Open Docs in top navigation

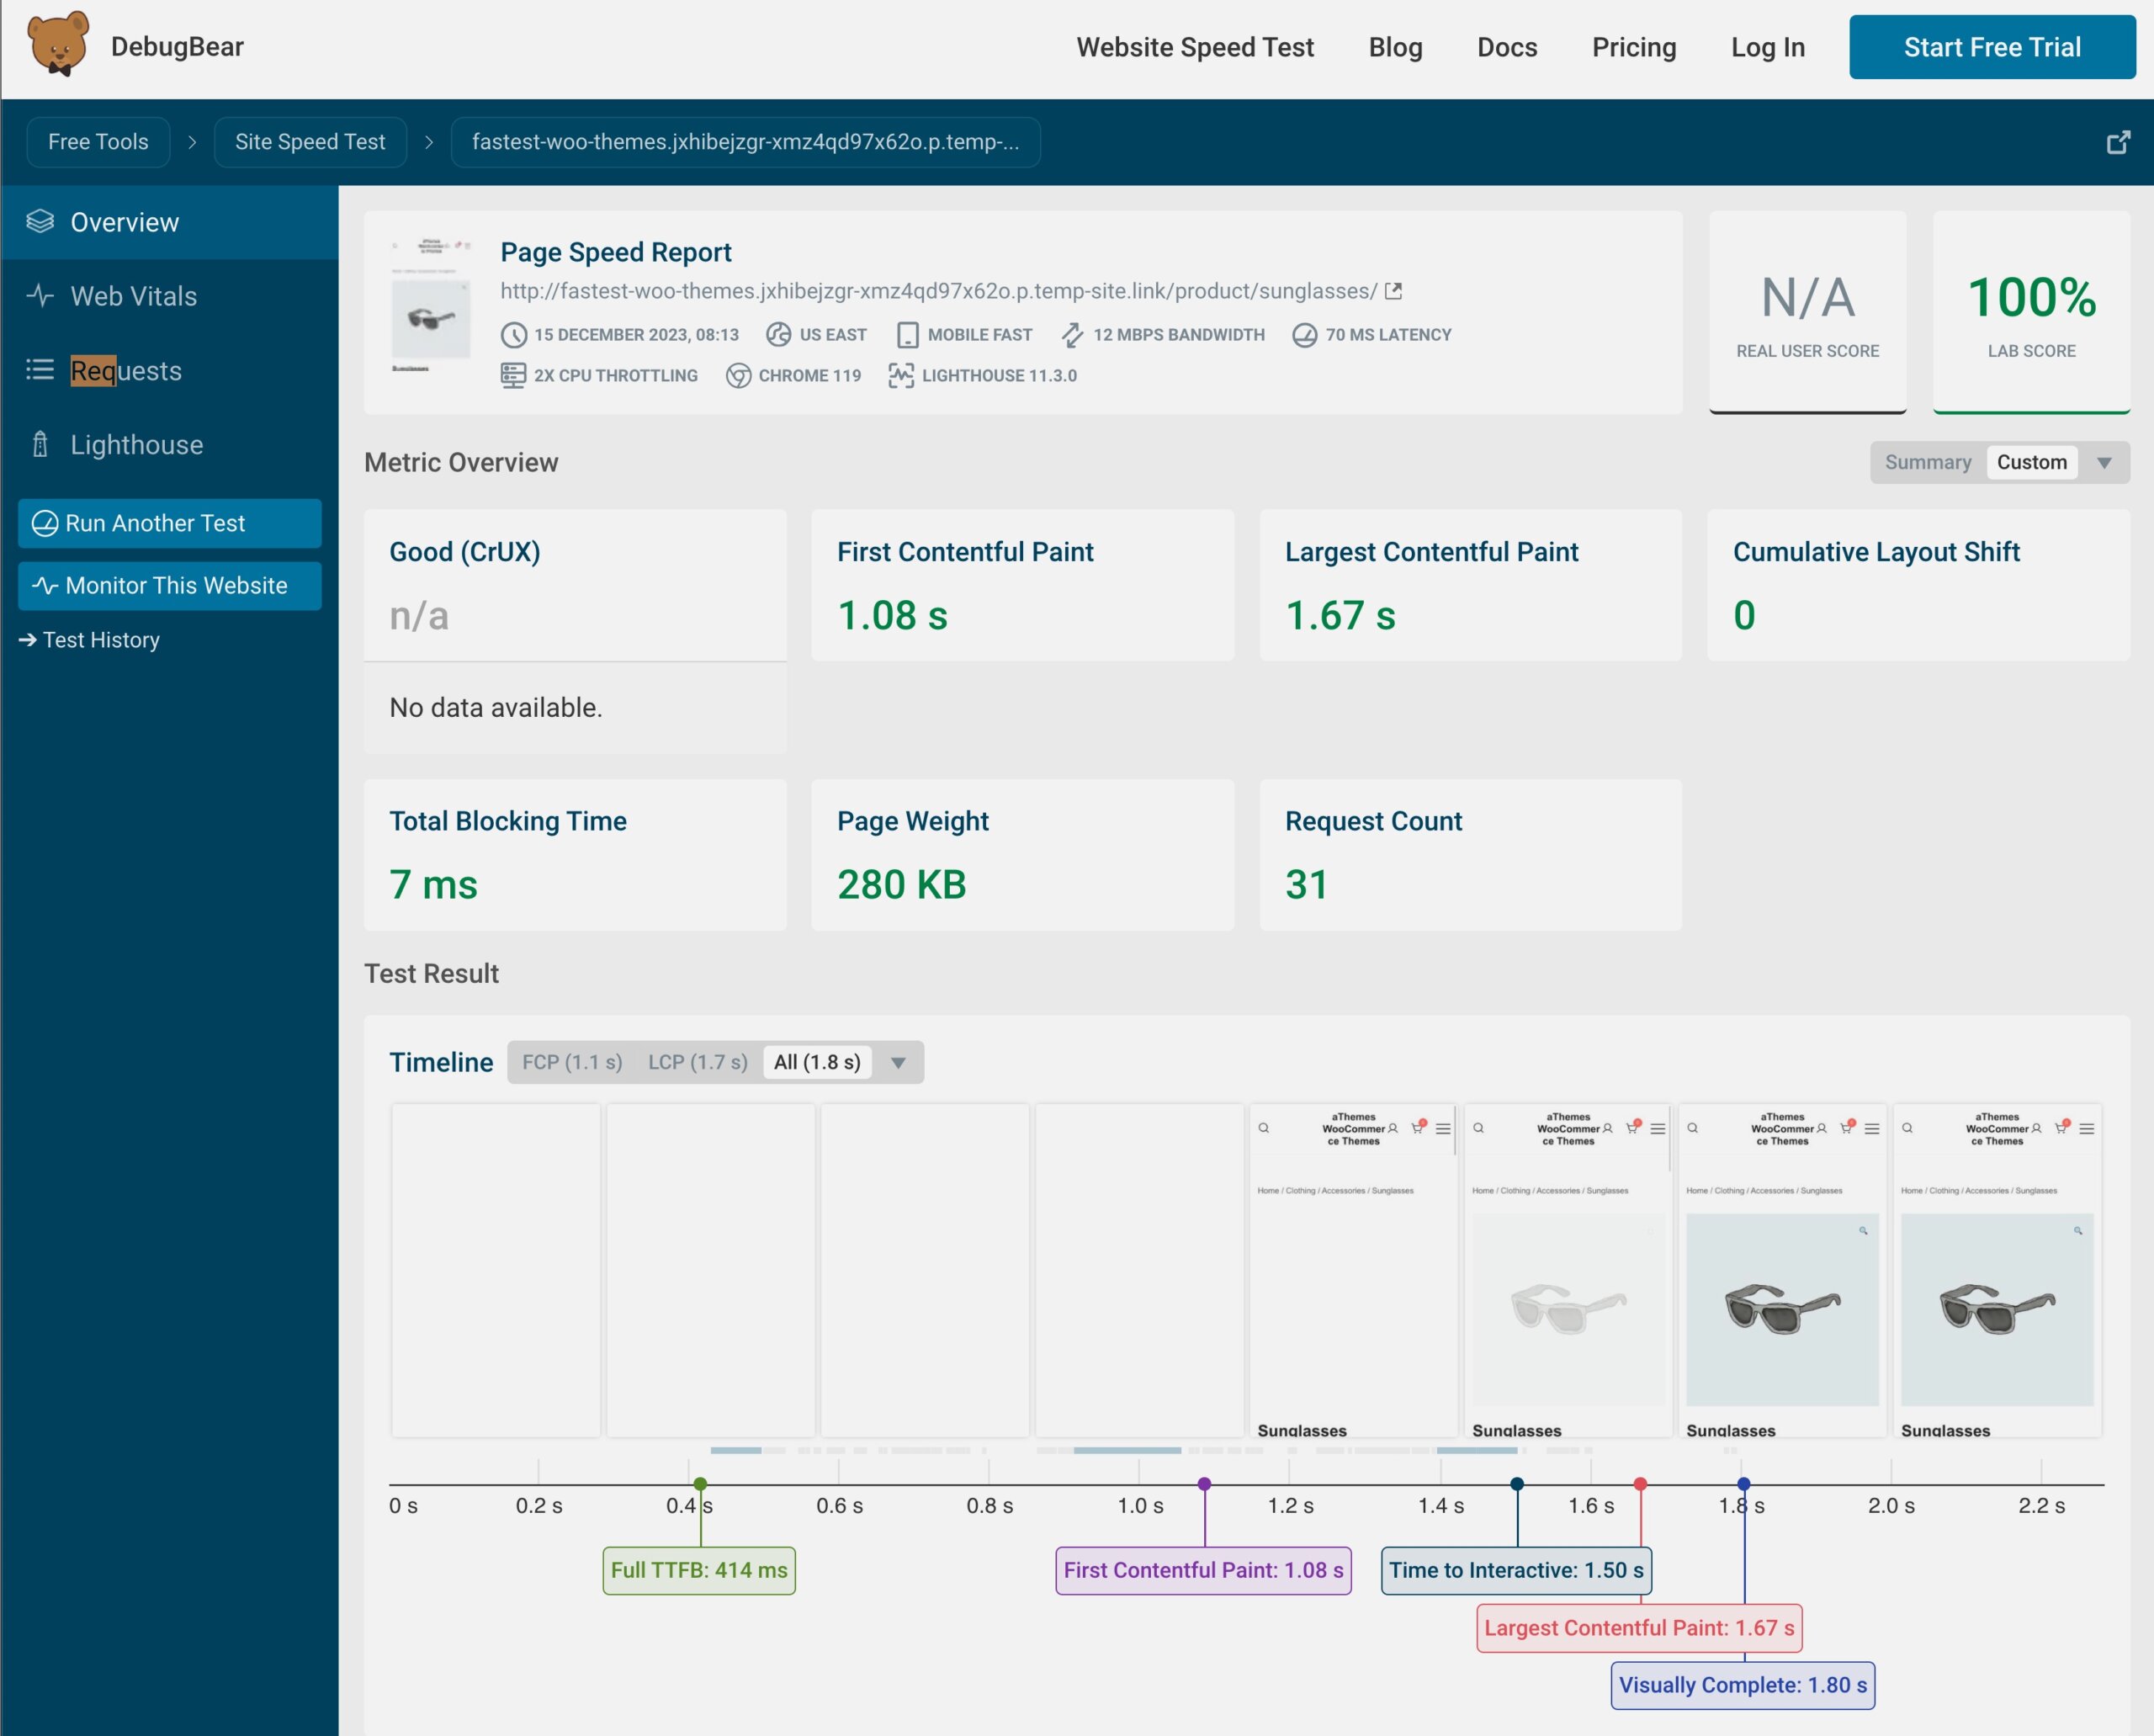(x=1506, y=47)
